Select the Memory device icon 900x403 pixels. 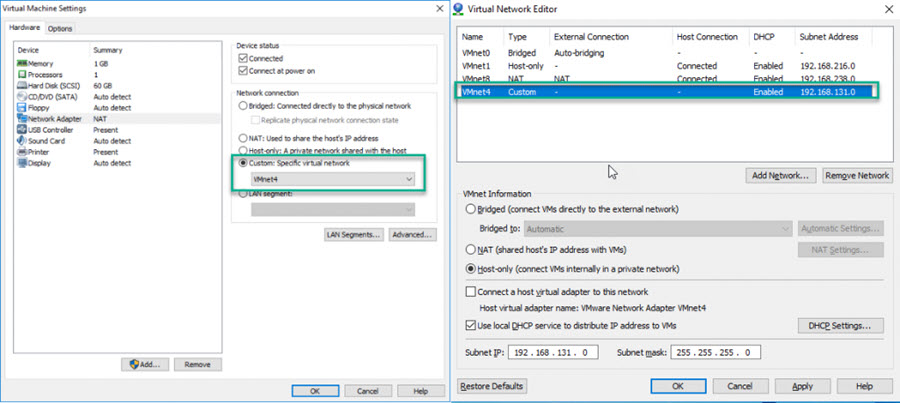click(20, 63)
